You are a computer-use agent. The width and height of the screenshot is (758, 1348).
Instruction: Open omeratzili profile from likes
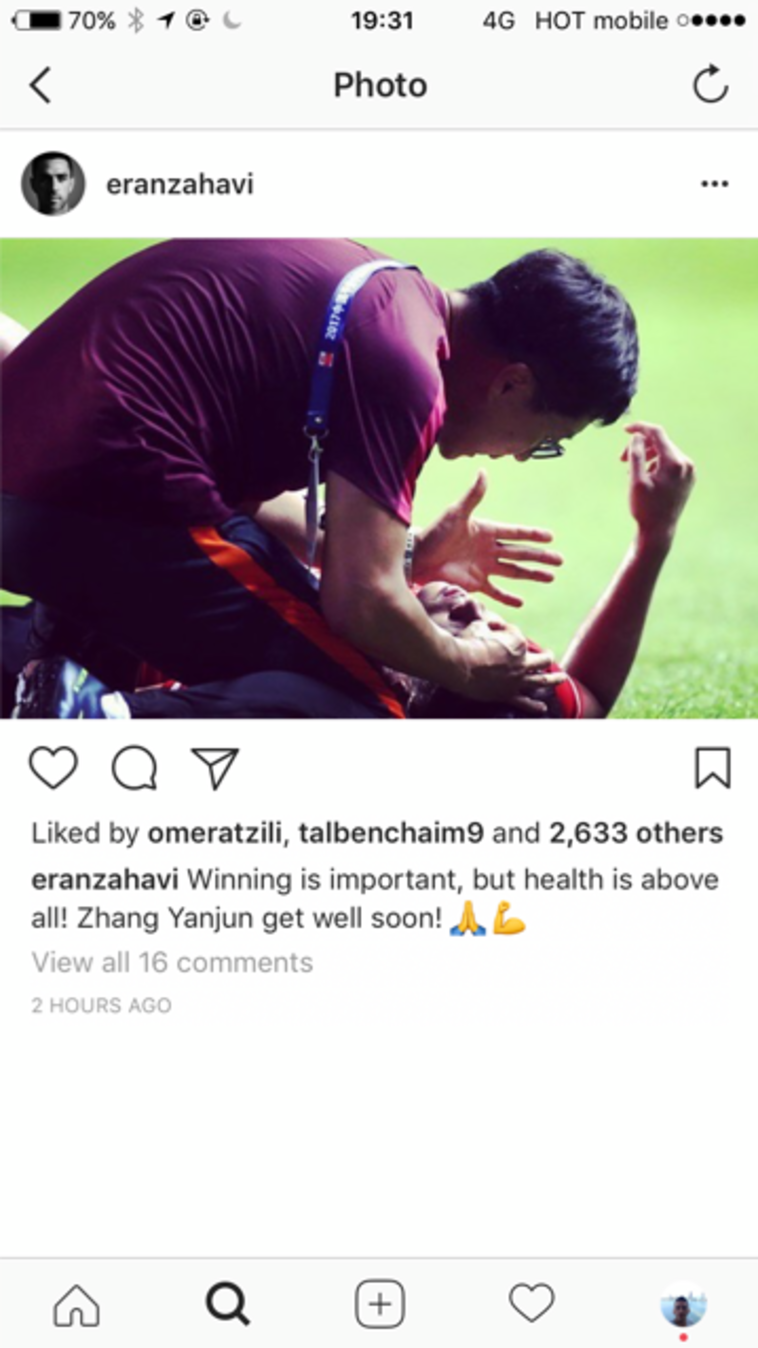(x=214, y=833)
